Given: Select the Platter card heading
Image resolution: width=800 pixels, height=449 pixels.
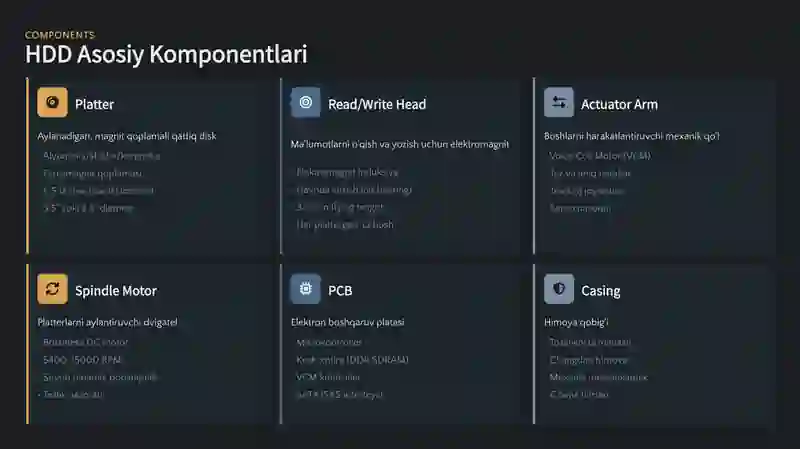Looking at the screenshot, I should (94, 104).
